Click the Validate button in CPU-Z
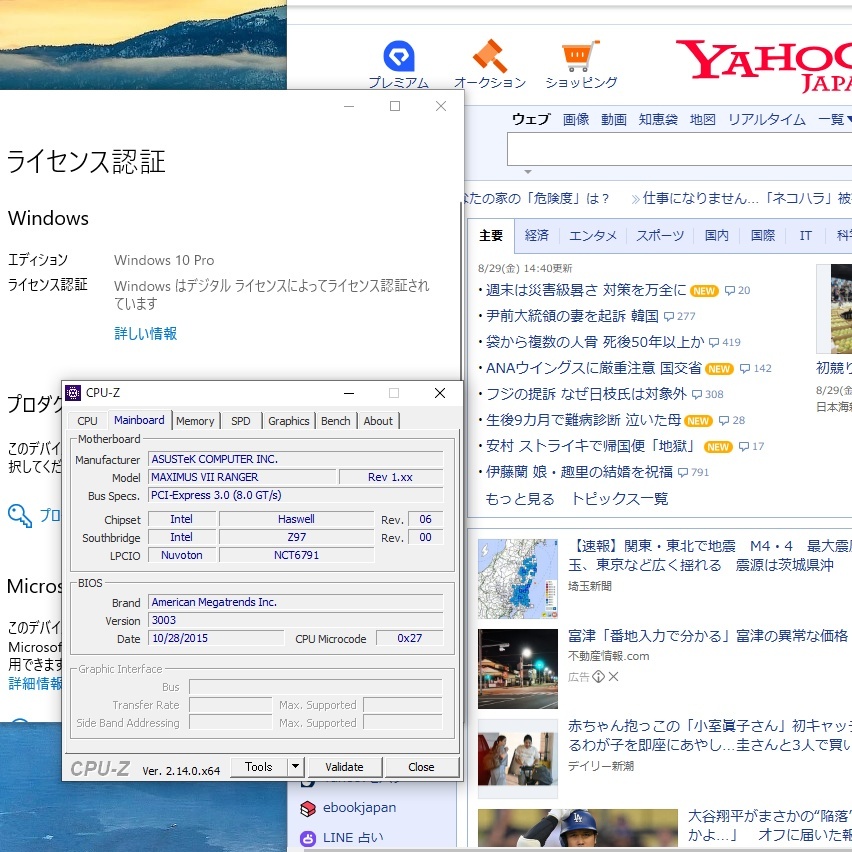Screen dimensions: 852x852 344,767
